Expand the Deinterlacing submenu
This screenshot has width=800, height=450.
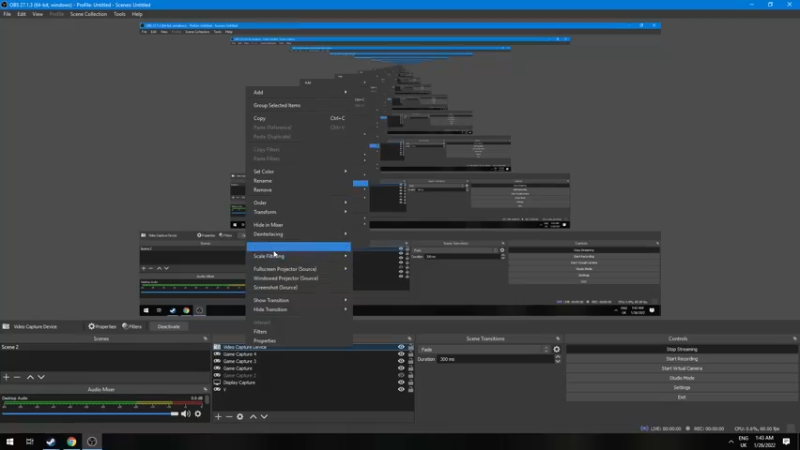tap(299, 234)
